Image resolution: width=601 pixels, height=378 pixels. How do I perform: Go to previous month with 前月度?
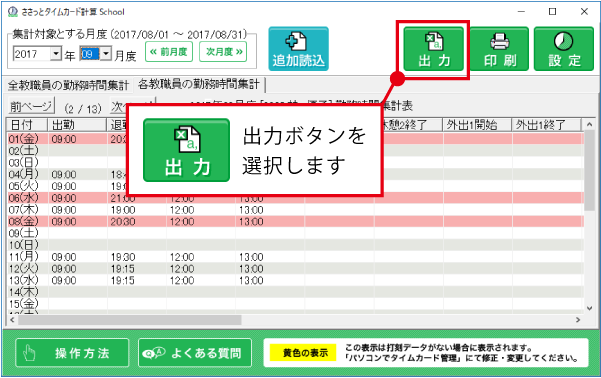[169, 52]
